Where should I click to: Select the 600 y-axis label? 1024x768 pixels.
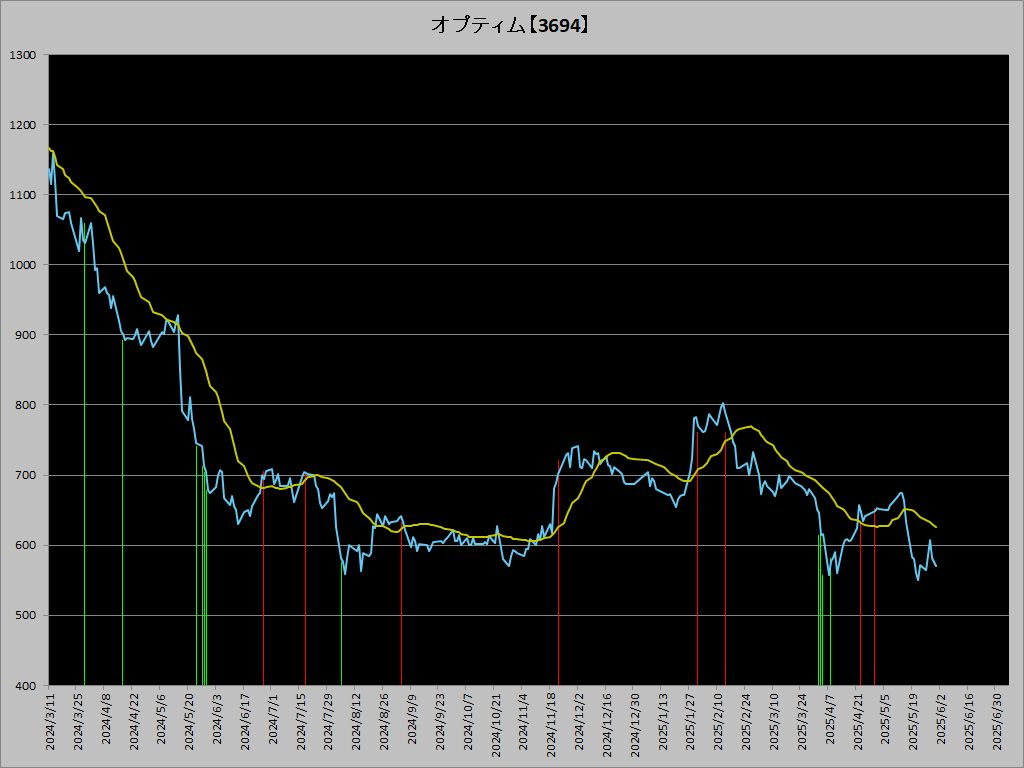tap(25, 545)
